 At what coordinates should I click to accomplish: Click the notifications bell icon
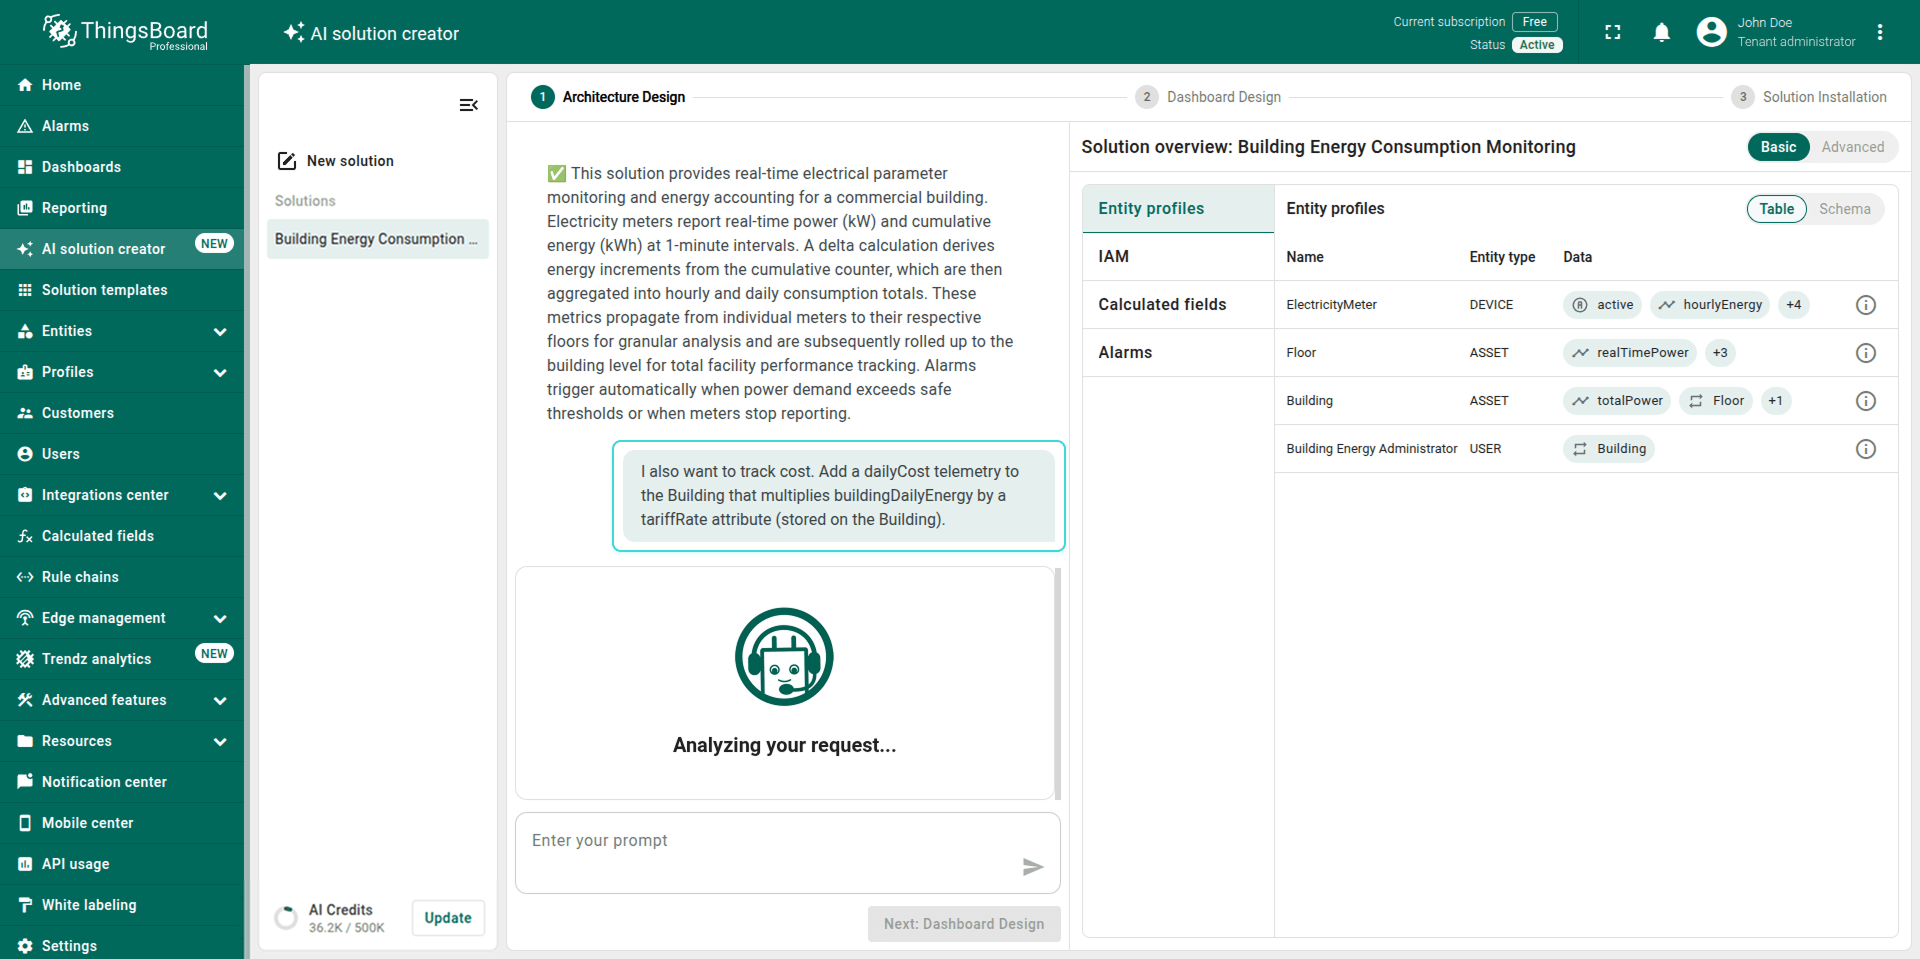pyautogui.click(x=1661, y=33)
